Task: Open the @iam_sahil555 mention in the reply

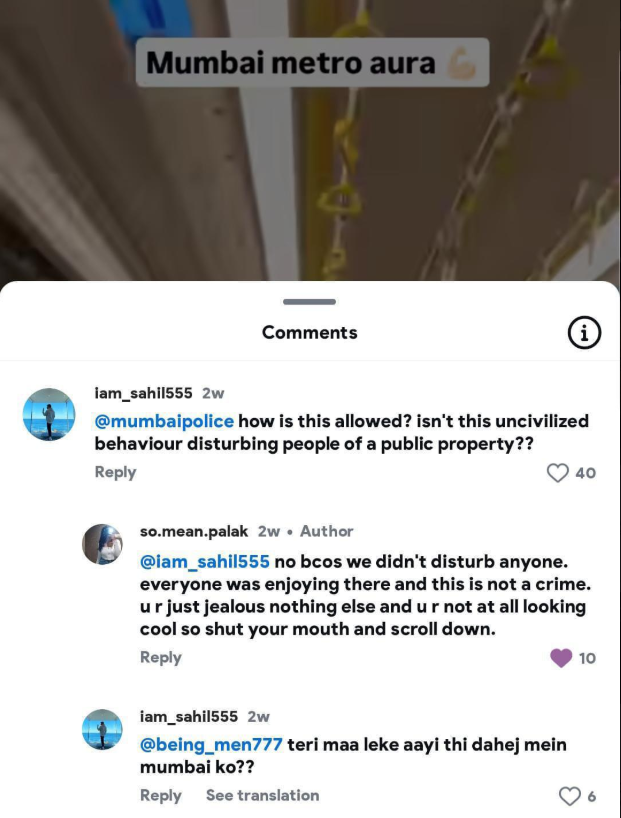Action: [205, 561]
